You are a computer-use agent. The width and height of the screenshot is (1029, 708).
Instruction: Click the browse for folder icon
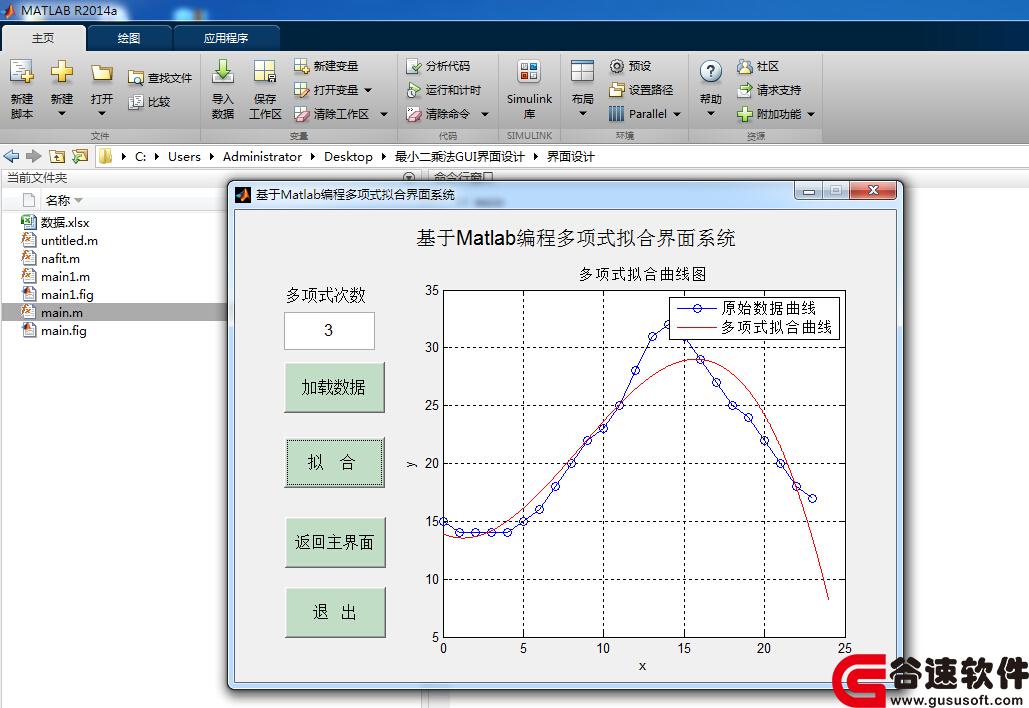click(x=80, y=156)
